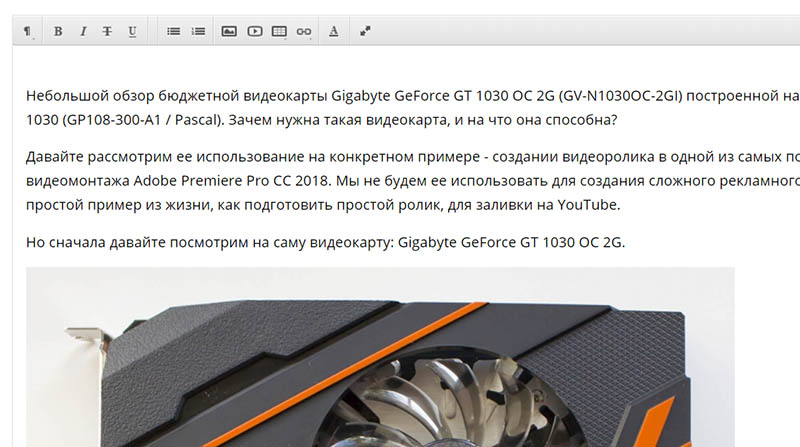Viewport: 800px width, 447px height.
Task: Insert an image into the article
Action: (x=229, y=32)
